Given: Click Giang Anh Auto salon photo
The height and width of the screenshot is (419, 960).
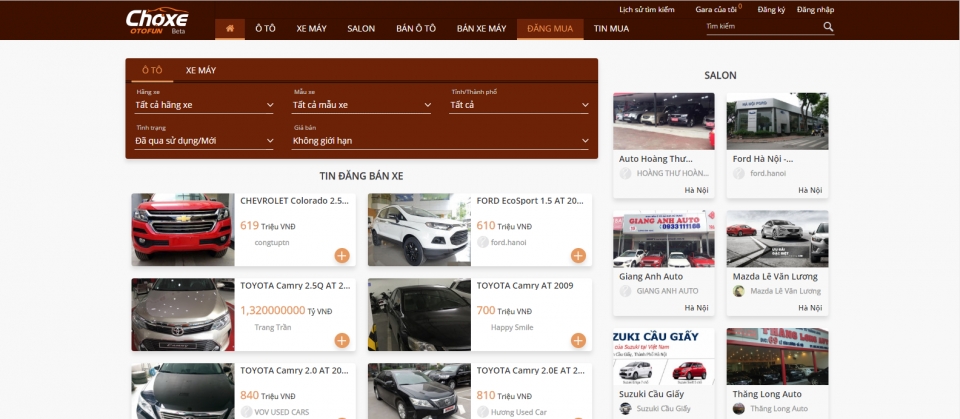Looking at the screenshot, I should point(664,239).
